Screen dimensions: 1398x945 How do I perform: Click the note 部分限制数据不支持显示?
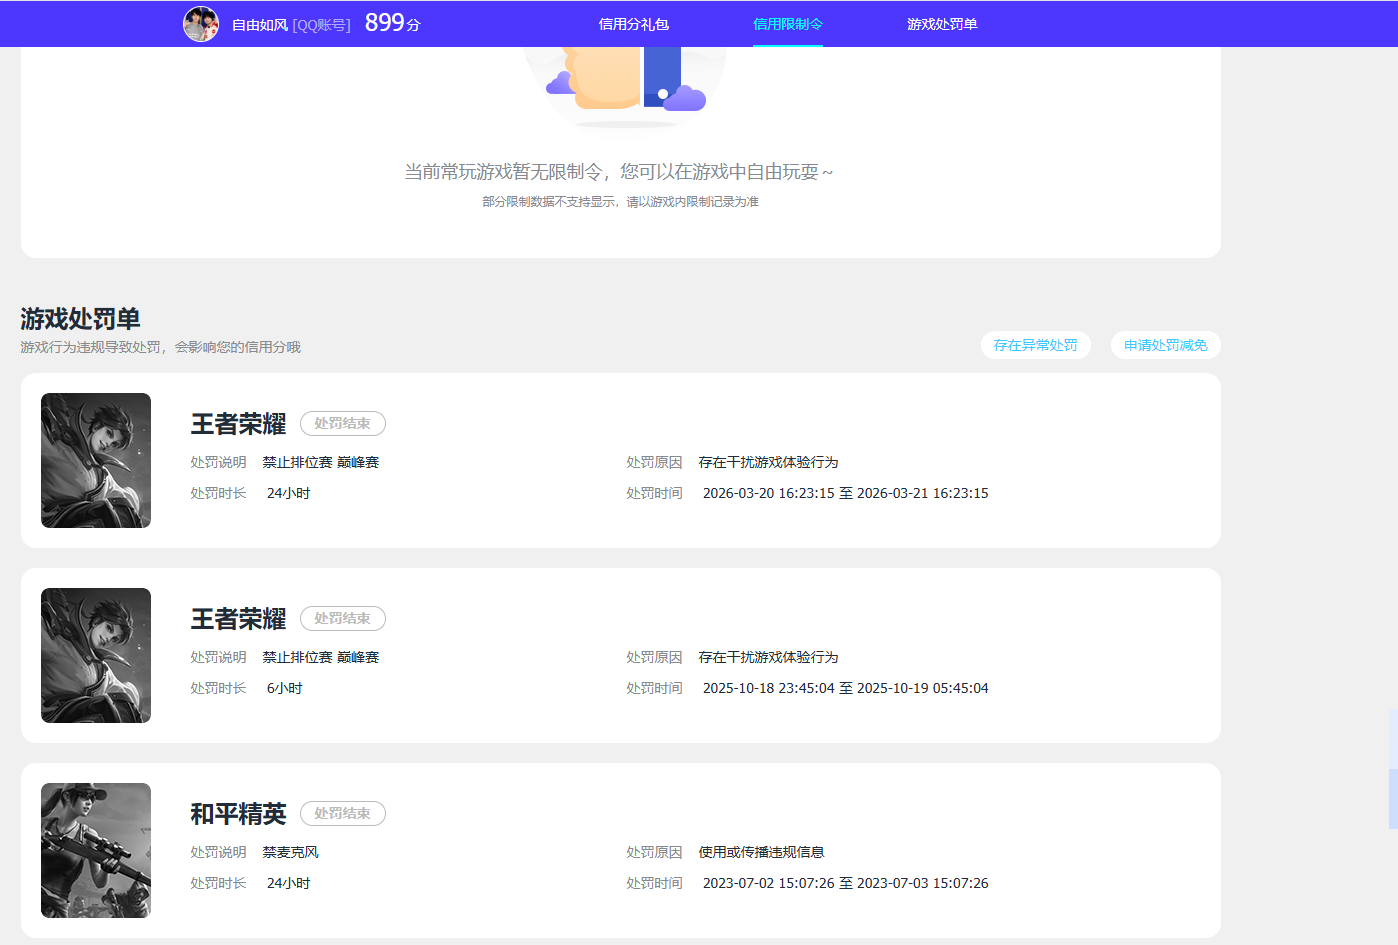coord(548,202)
